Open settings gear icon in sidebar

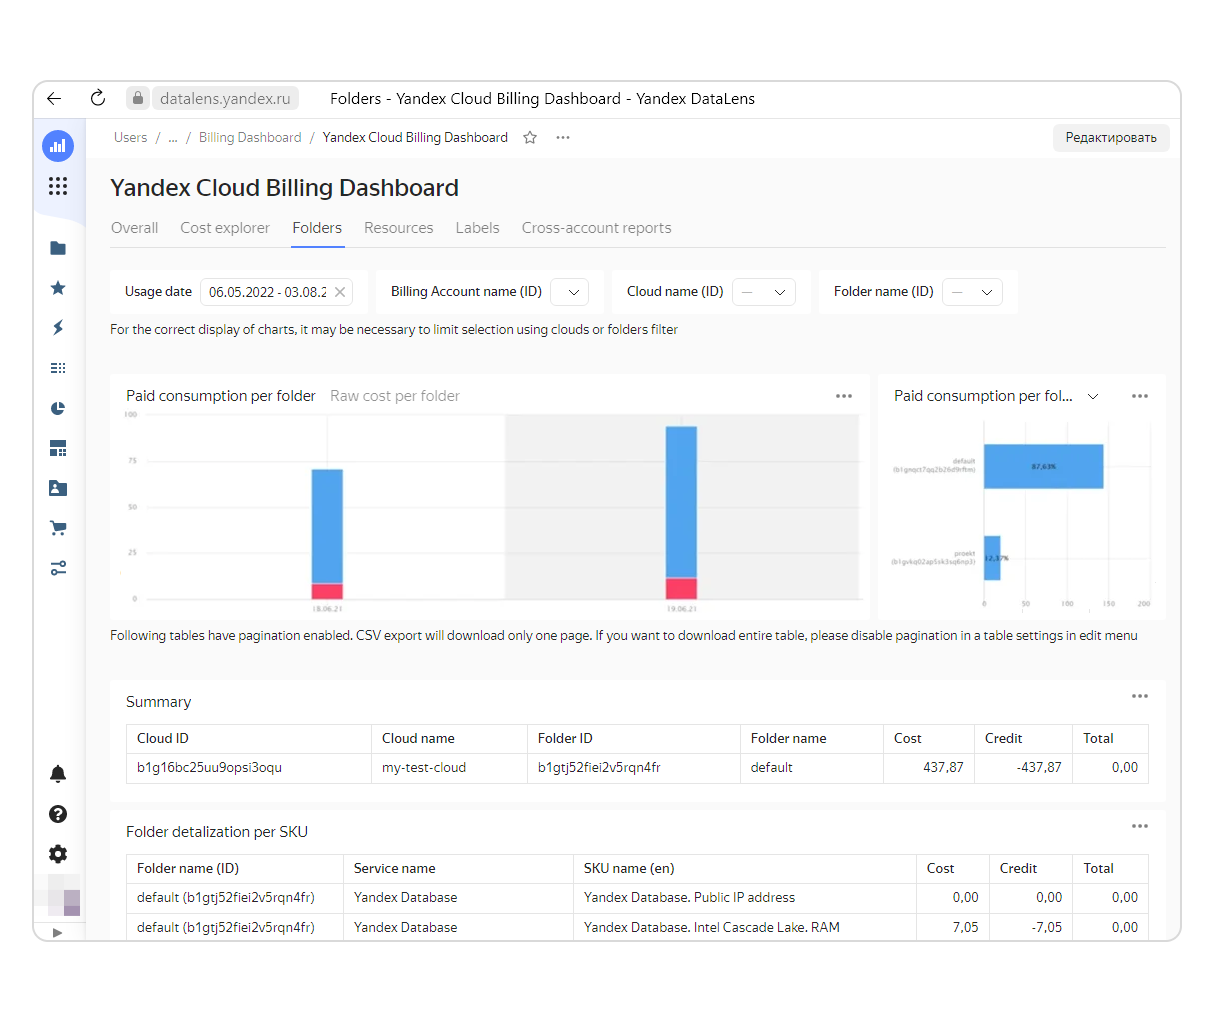click(58, 854)
